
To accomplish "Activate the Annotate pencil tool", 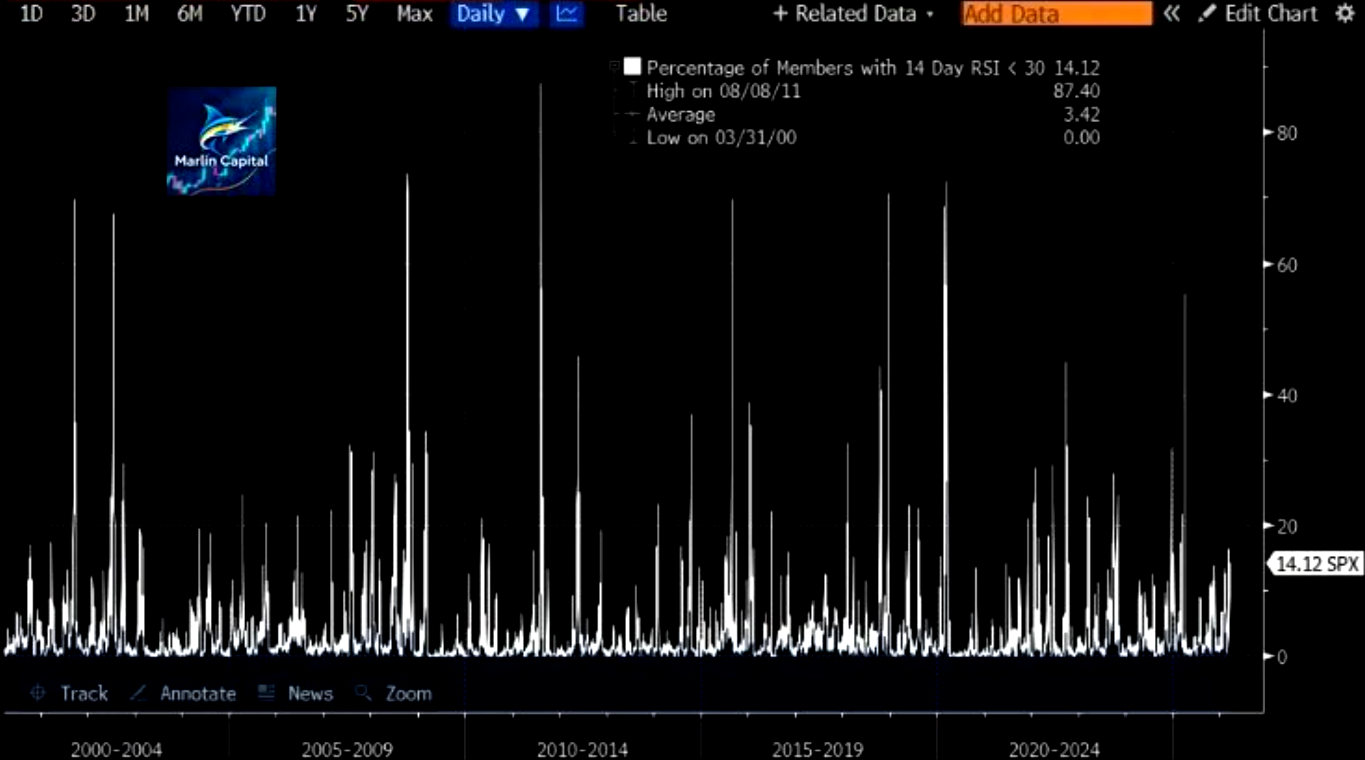I will [138, 693].
